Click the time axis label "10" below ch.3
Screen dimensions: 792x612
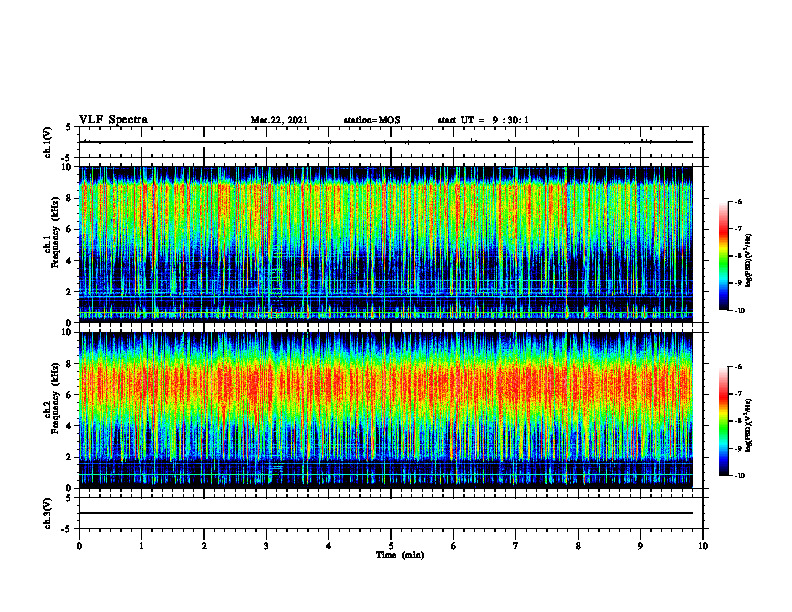click(x=703, y=546)
